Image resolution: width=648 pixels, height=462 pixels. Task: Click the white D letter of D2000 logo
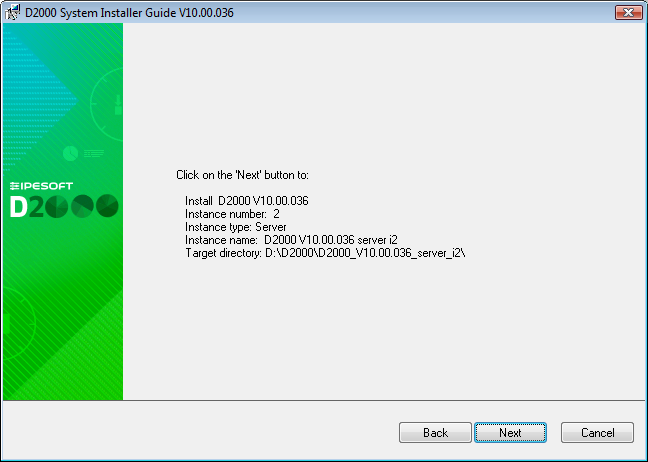[x=19, y=206]
